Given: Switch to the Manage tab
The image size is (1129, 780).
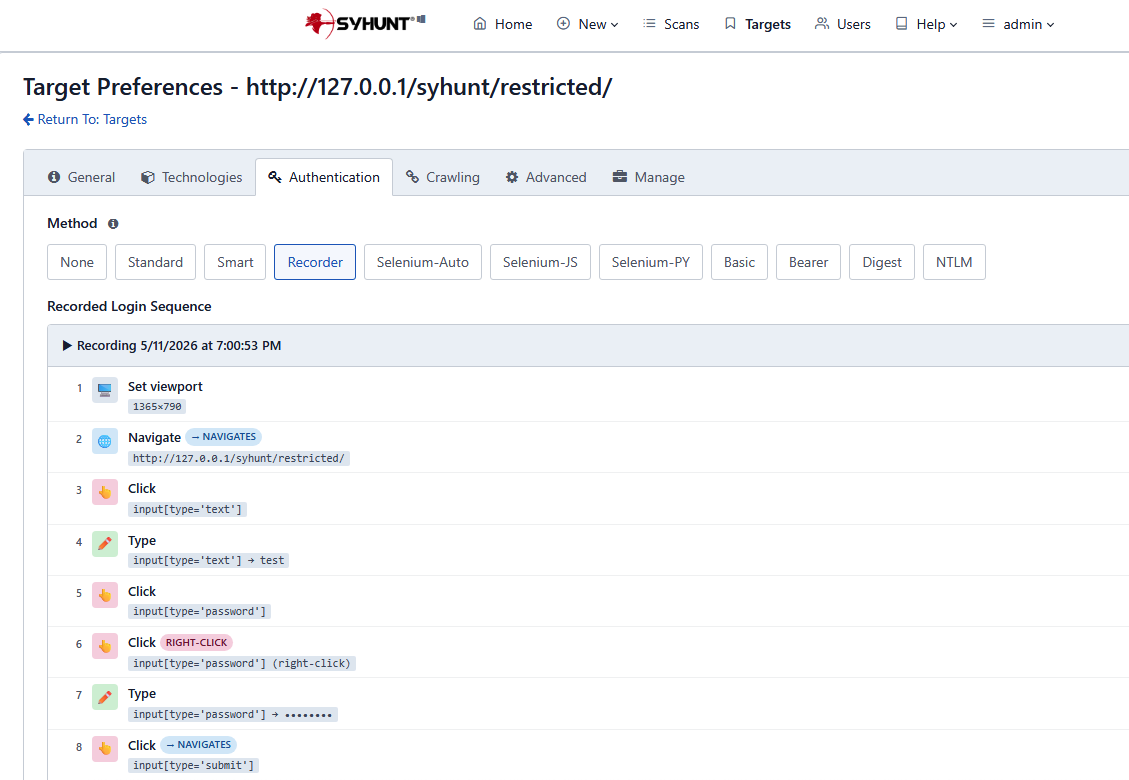Looking at the screenshot, I should point(649,177).
